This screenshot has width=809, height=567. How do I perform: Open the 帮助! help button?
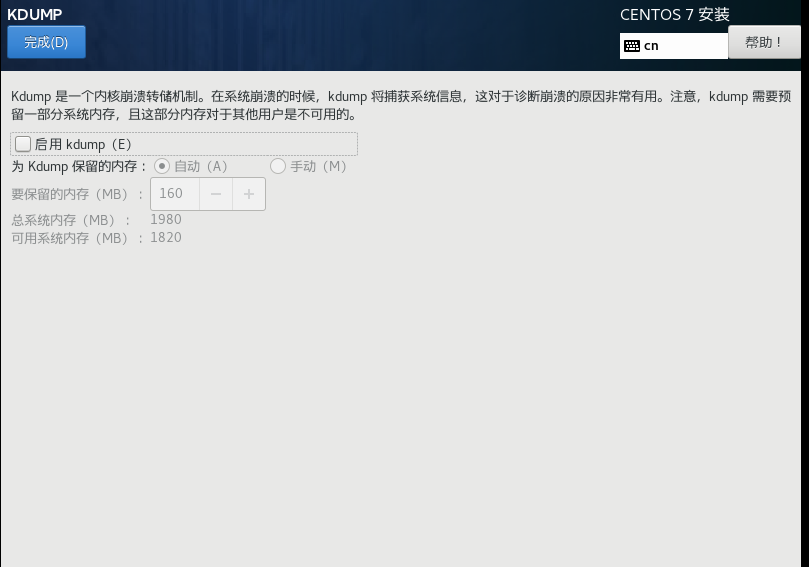click(764, 42)
